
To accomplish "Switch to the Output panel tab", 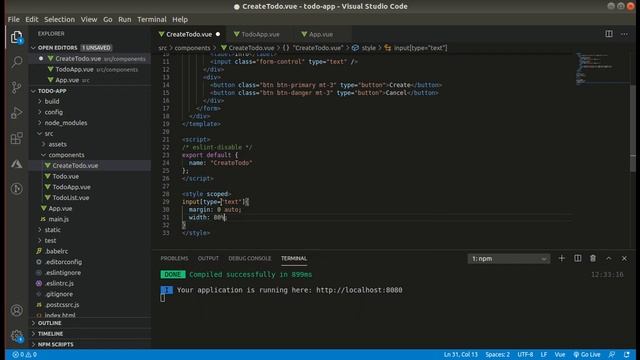I will point(208,258).
